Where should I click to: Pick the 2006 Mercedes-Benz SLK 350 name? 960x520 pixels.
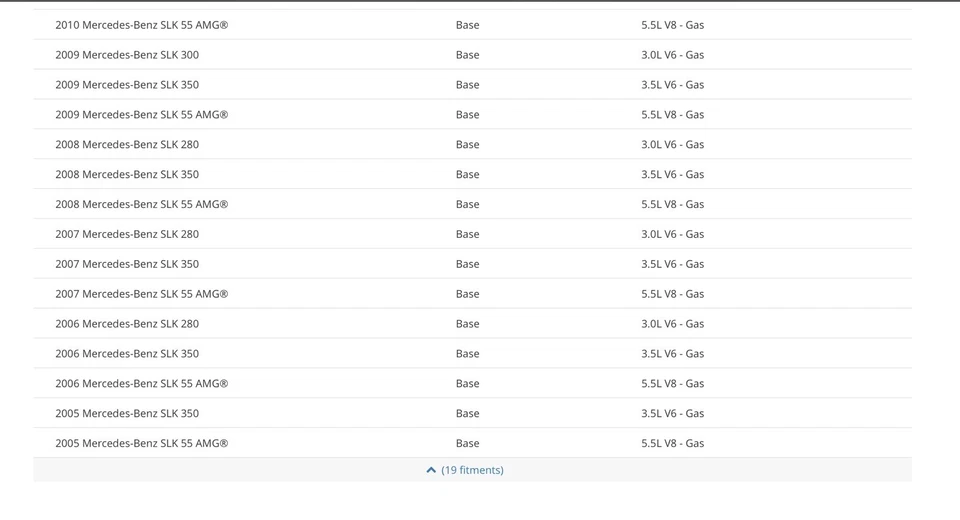[x=127, y=354]
